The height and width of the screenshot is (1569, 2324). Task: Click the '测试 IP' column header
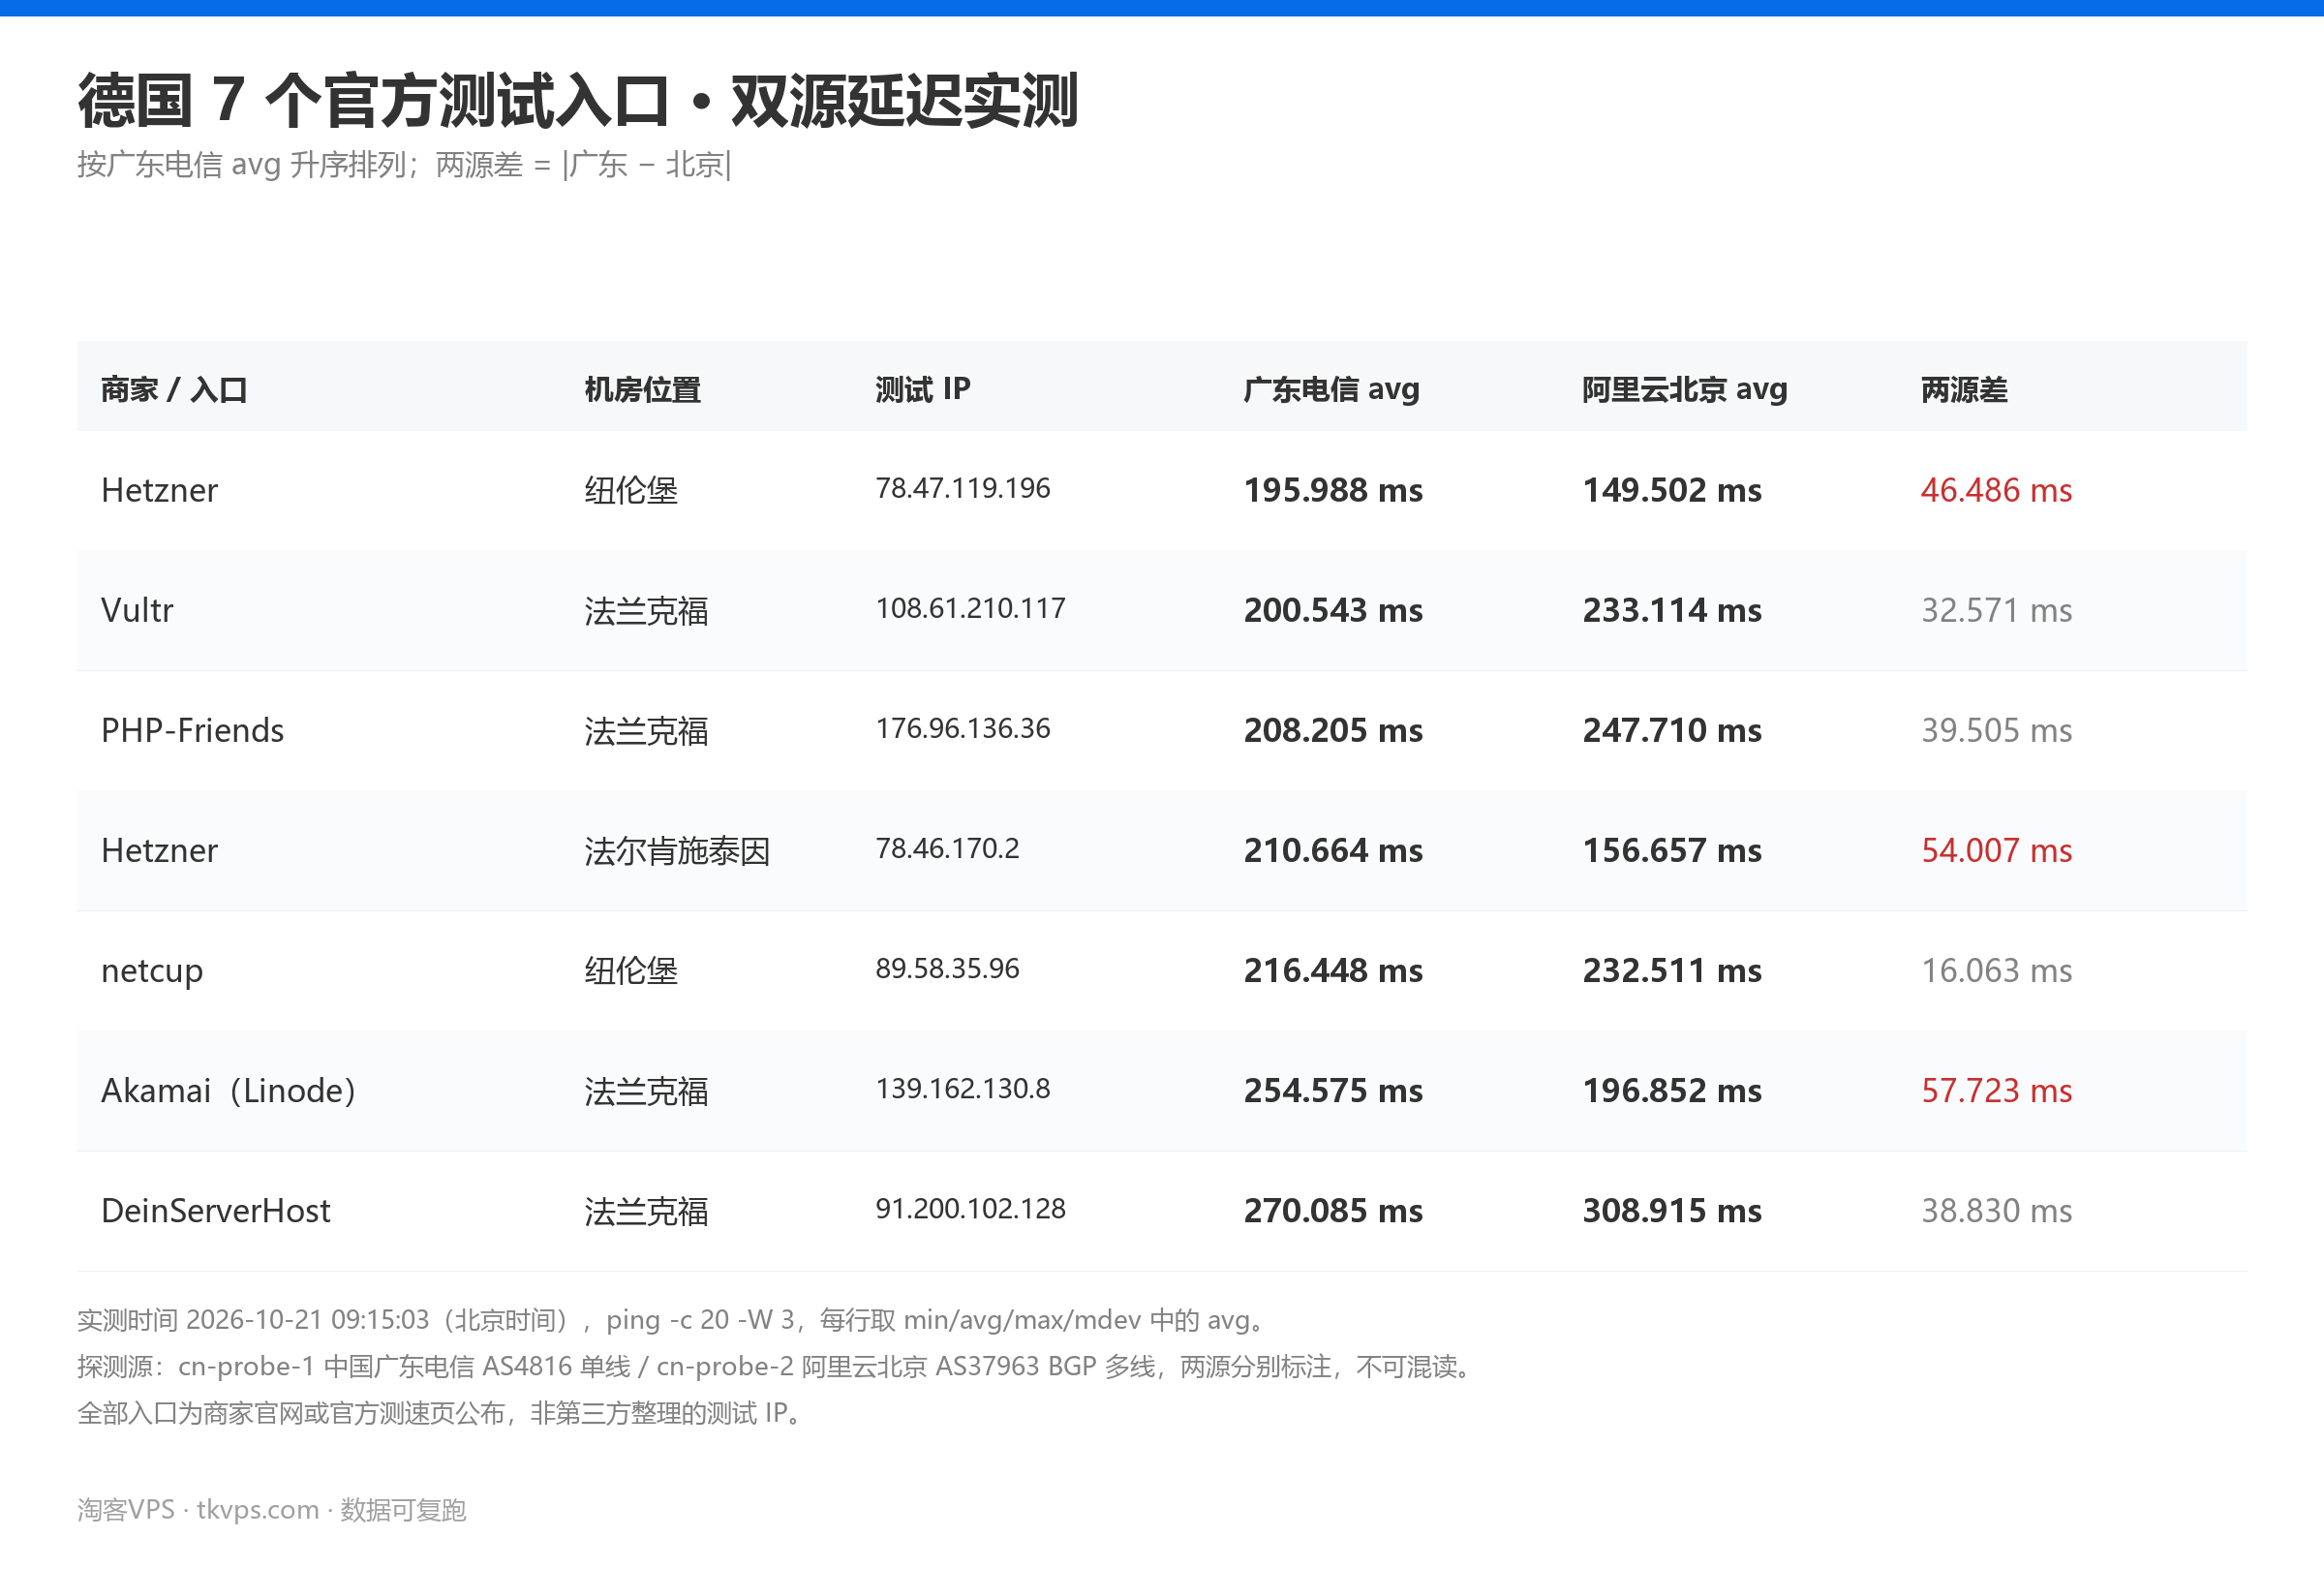pos(922,390)
